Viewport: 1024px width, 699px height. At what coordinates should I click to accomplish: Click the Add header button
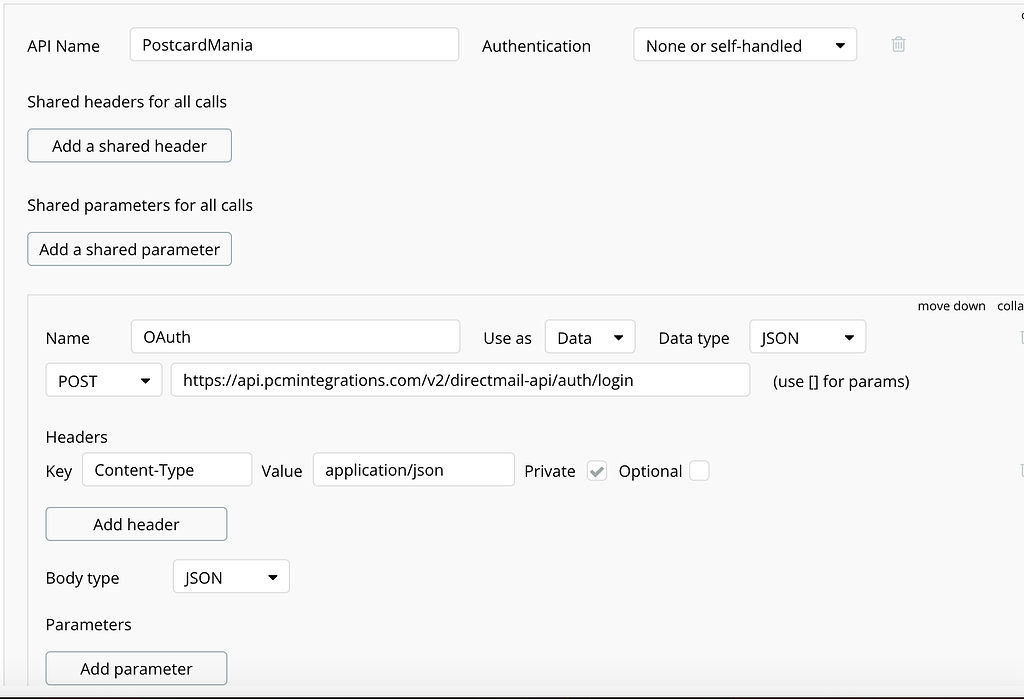tap(136, 524)
